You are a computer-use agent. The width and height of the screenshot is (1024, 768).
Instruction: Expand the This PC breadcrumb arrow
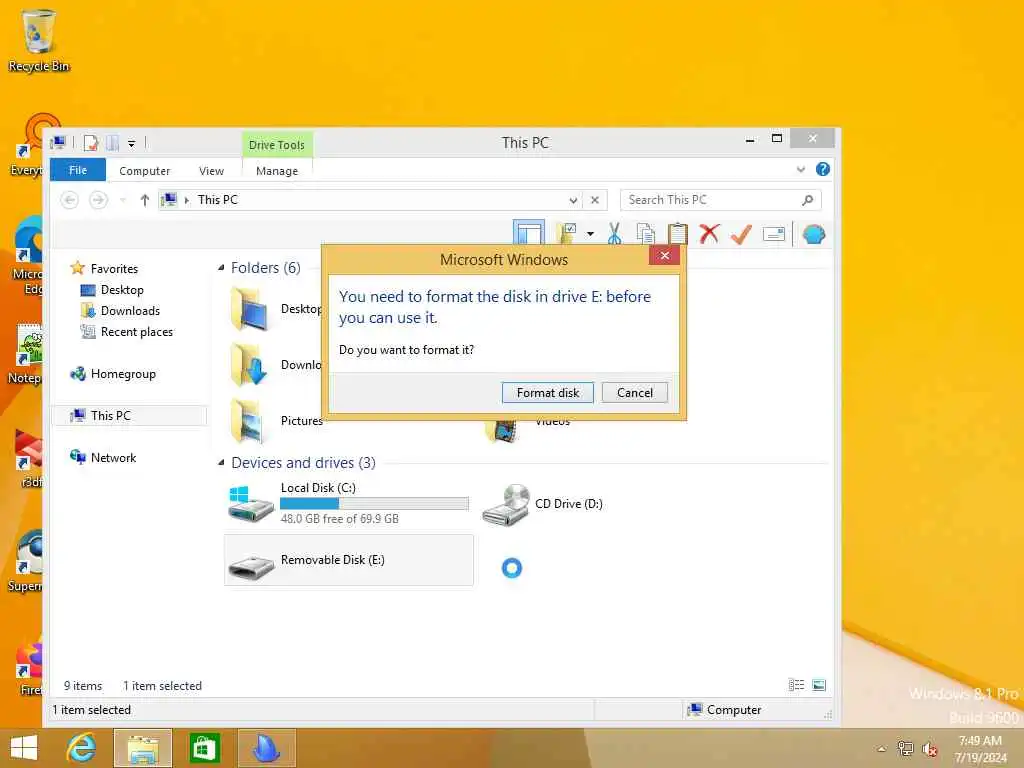click(x=187, y=200)
